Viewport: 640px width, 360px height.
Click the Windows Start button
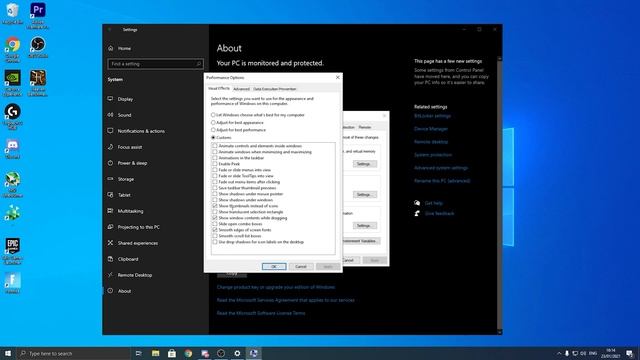point(8,353)
